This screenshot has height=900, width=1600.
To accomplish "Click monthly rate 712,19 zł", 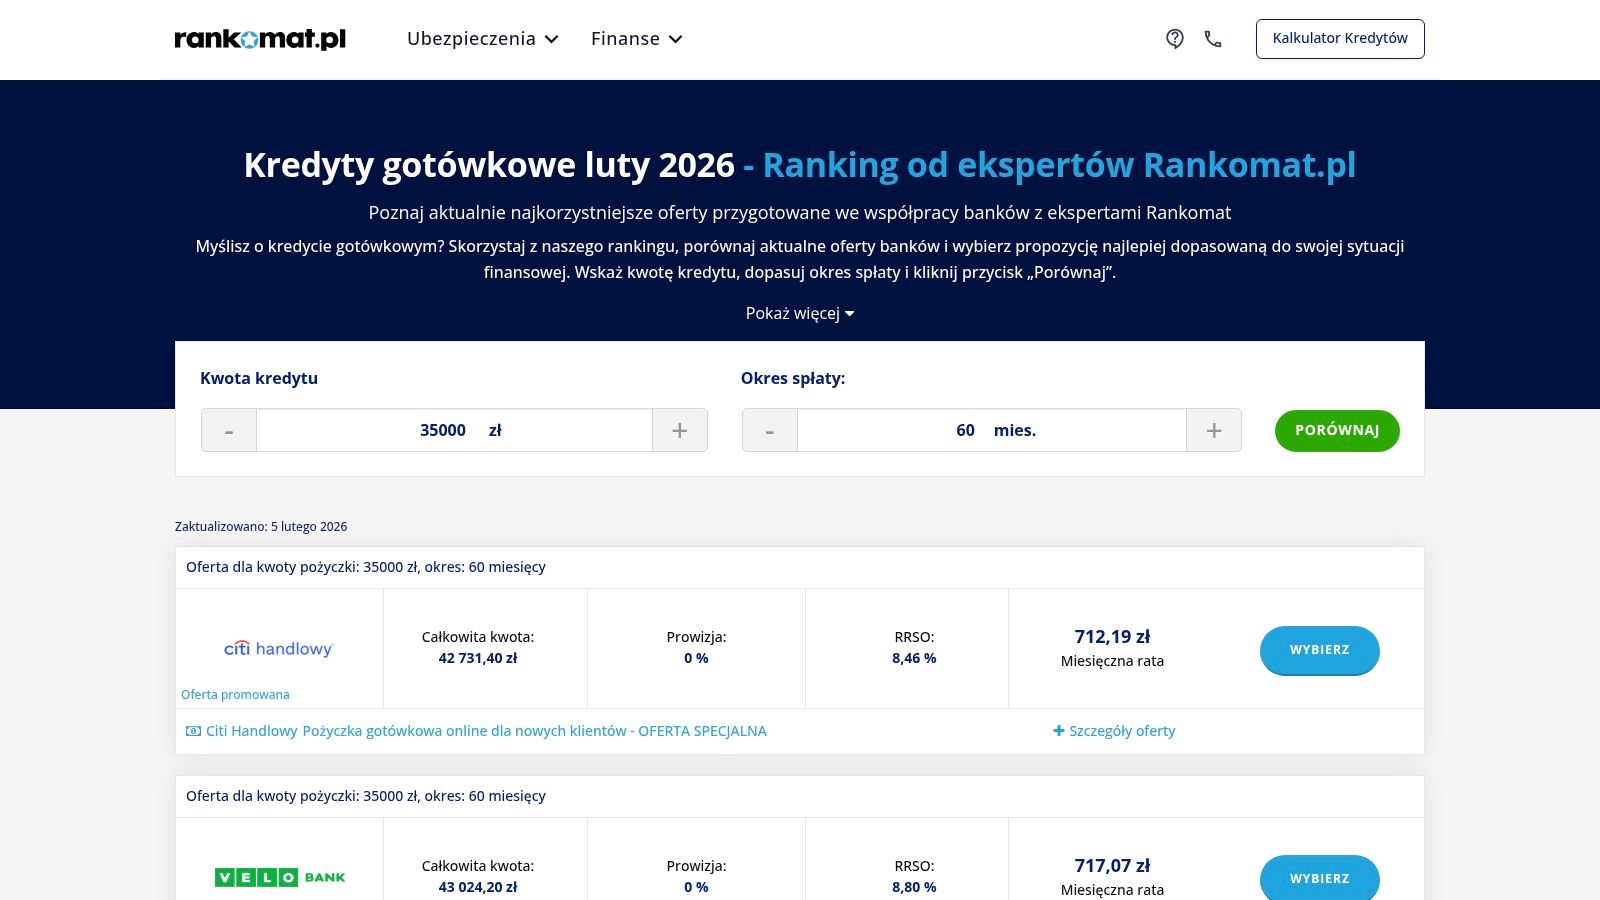I will tap(1112, 636).
